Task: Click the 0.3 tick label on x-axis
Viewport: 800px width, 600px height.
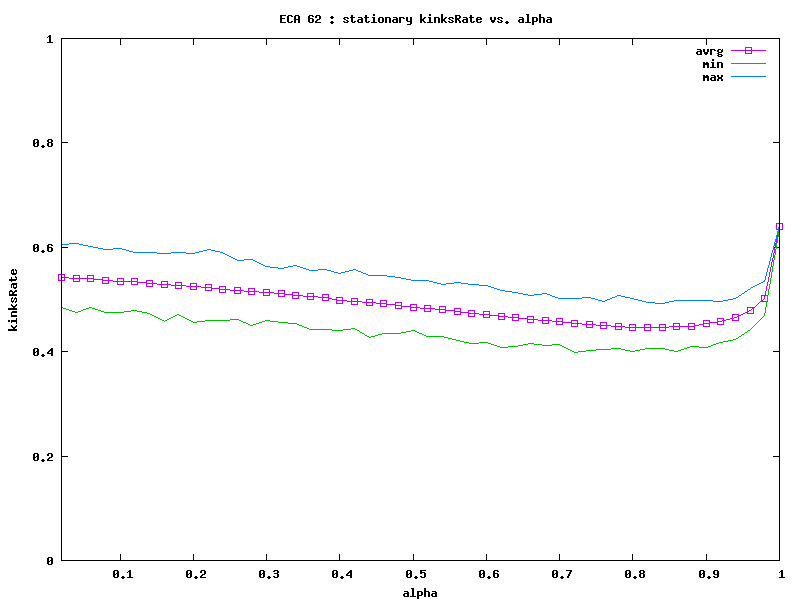Action: [267, 574]
